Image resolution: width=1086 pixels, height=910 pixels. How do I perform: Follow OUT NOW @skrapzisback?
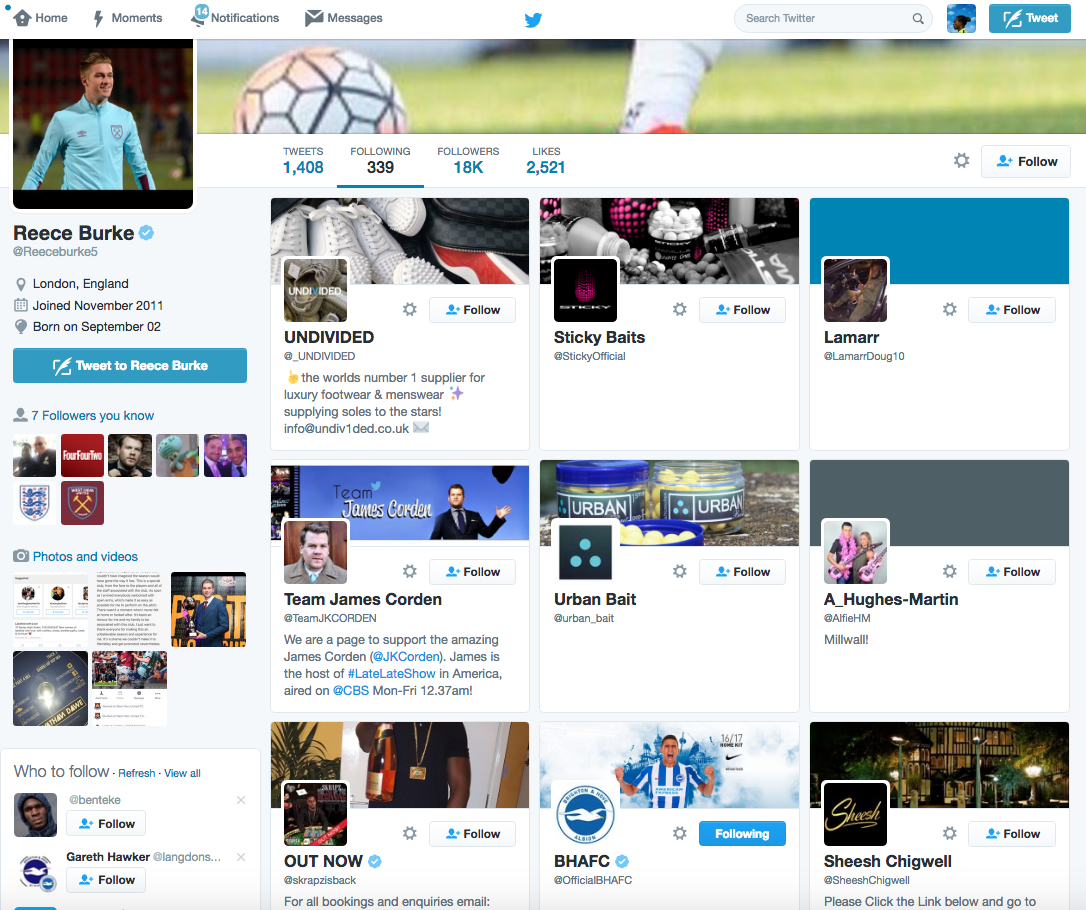472,834
